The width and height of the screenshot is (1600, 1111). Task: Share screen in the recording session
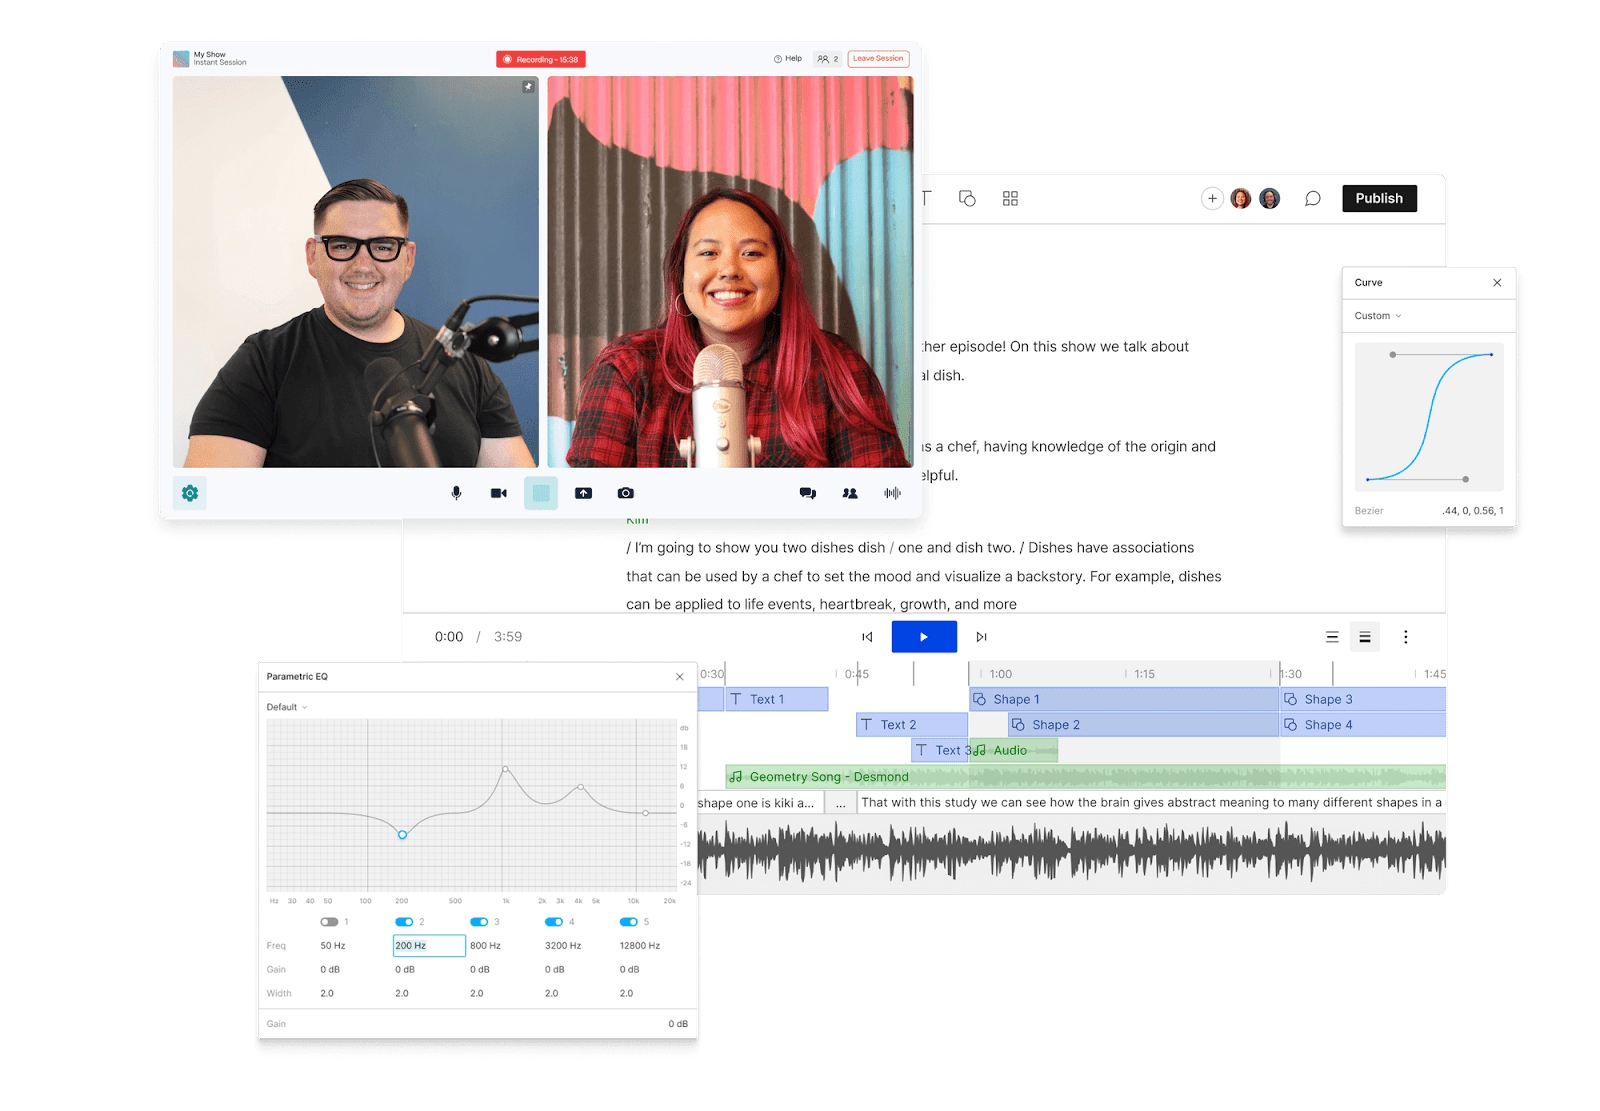(583, 493)
